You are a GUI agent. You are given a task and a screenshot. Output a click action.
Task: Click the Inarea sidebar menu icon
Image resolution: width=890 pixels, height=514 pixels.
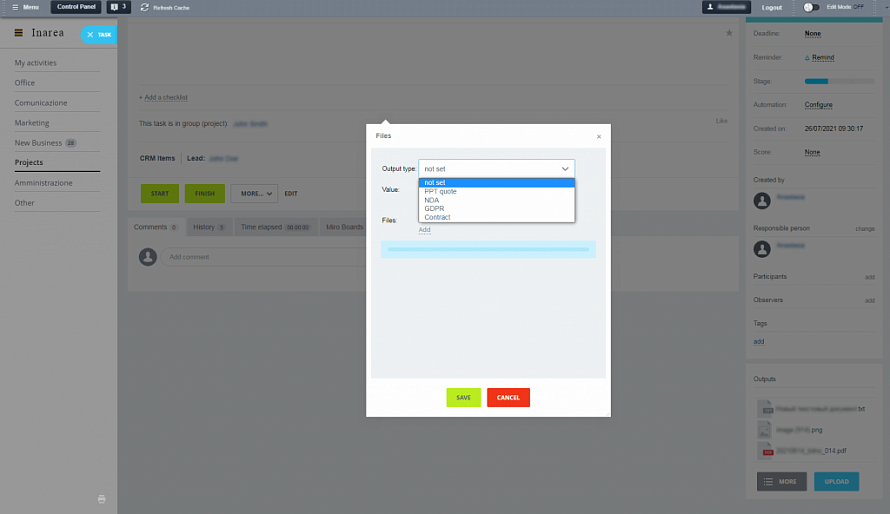pyautogui.click(x=18, y=33)
